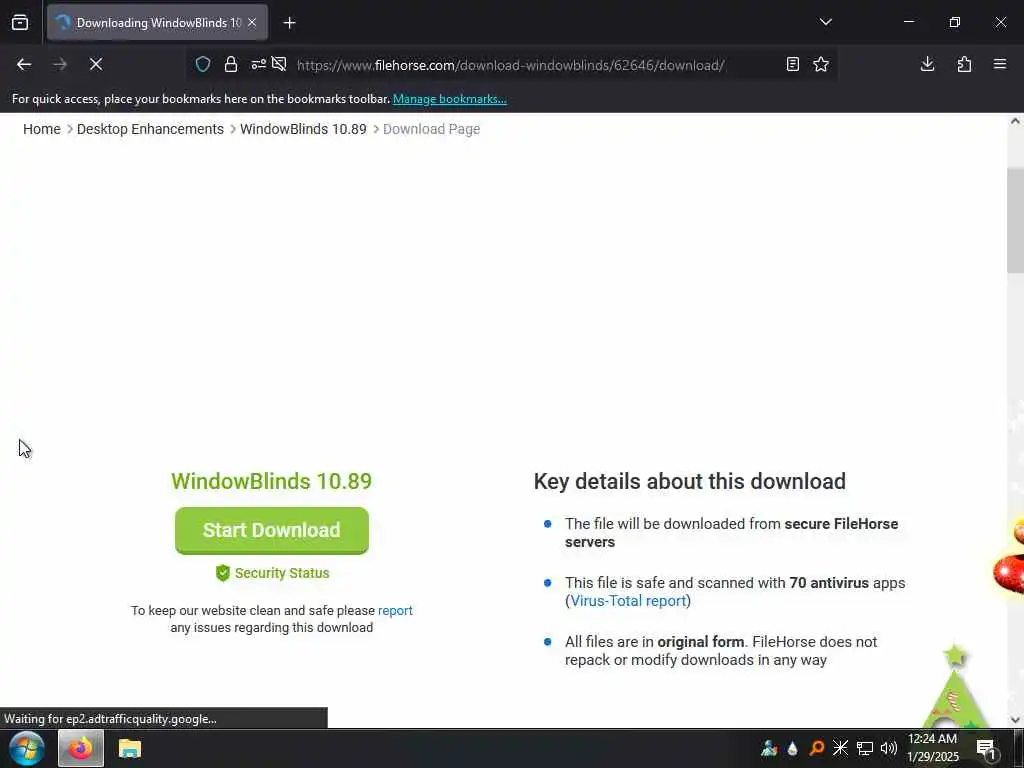1024x768 pixels.
Task: Bookmark this page with star icon
Action: pos(821,64)
